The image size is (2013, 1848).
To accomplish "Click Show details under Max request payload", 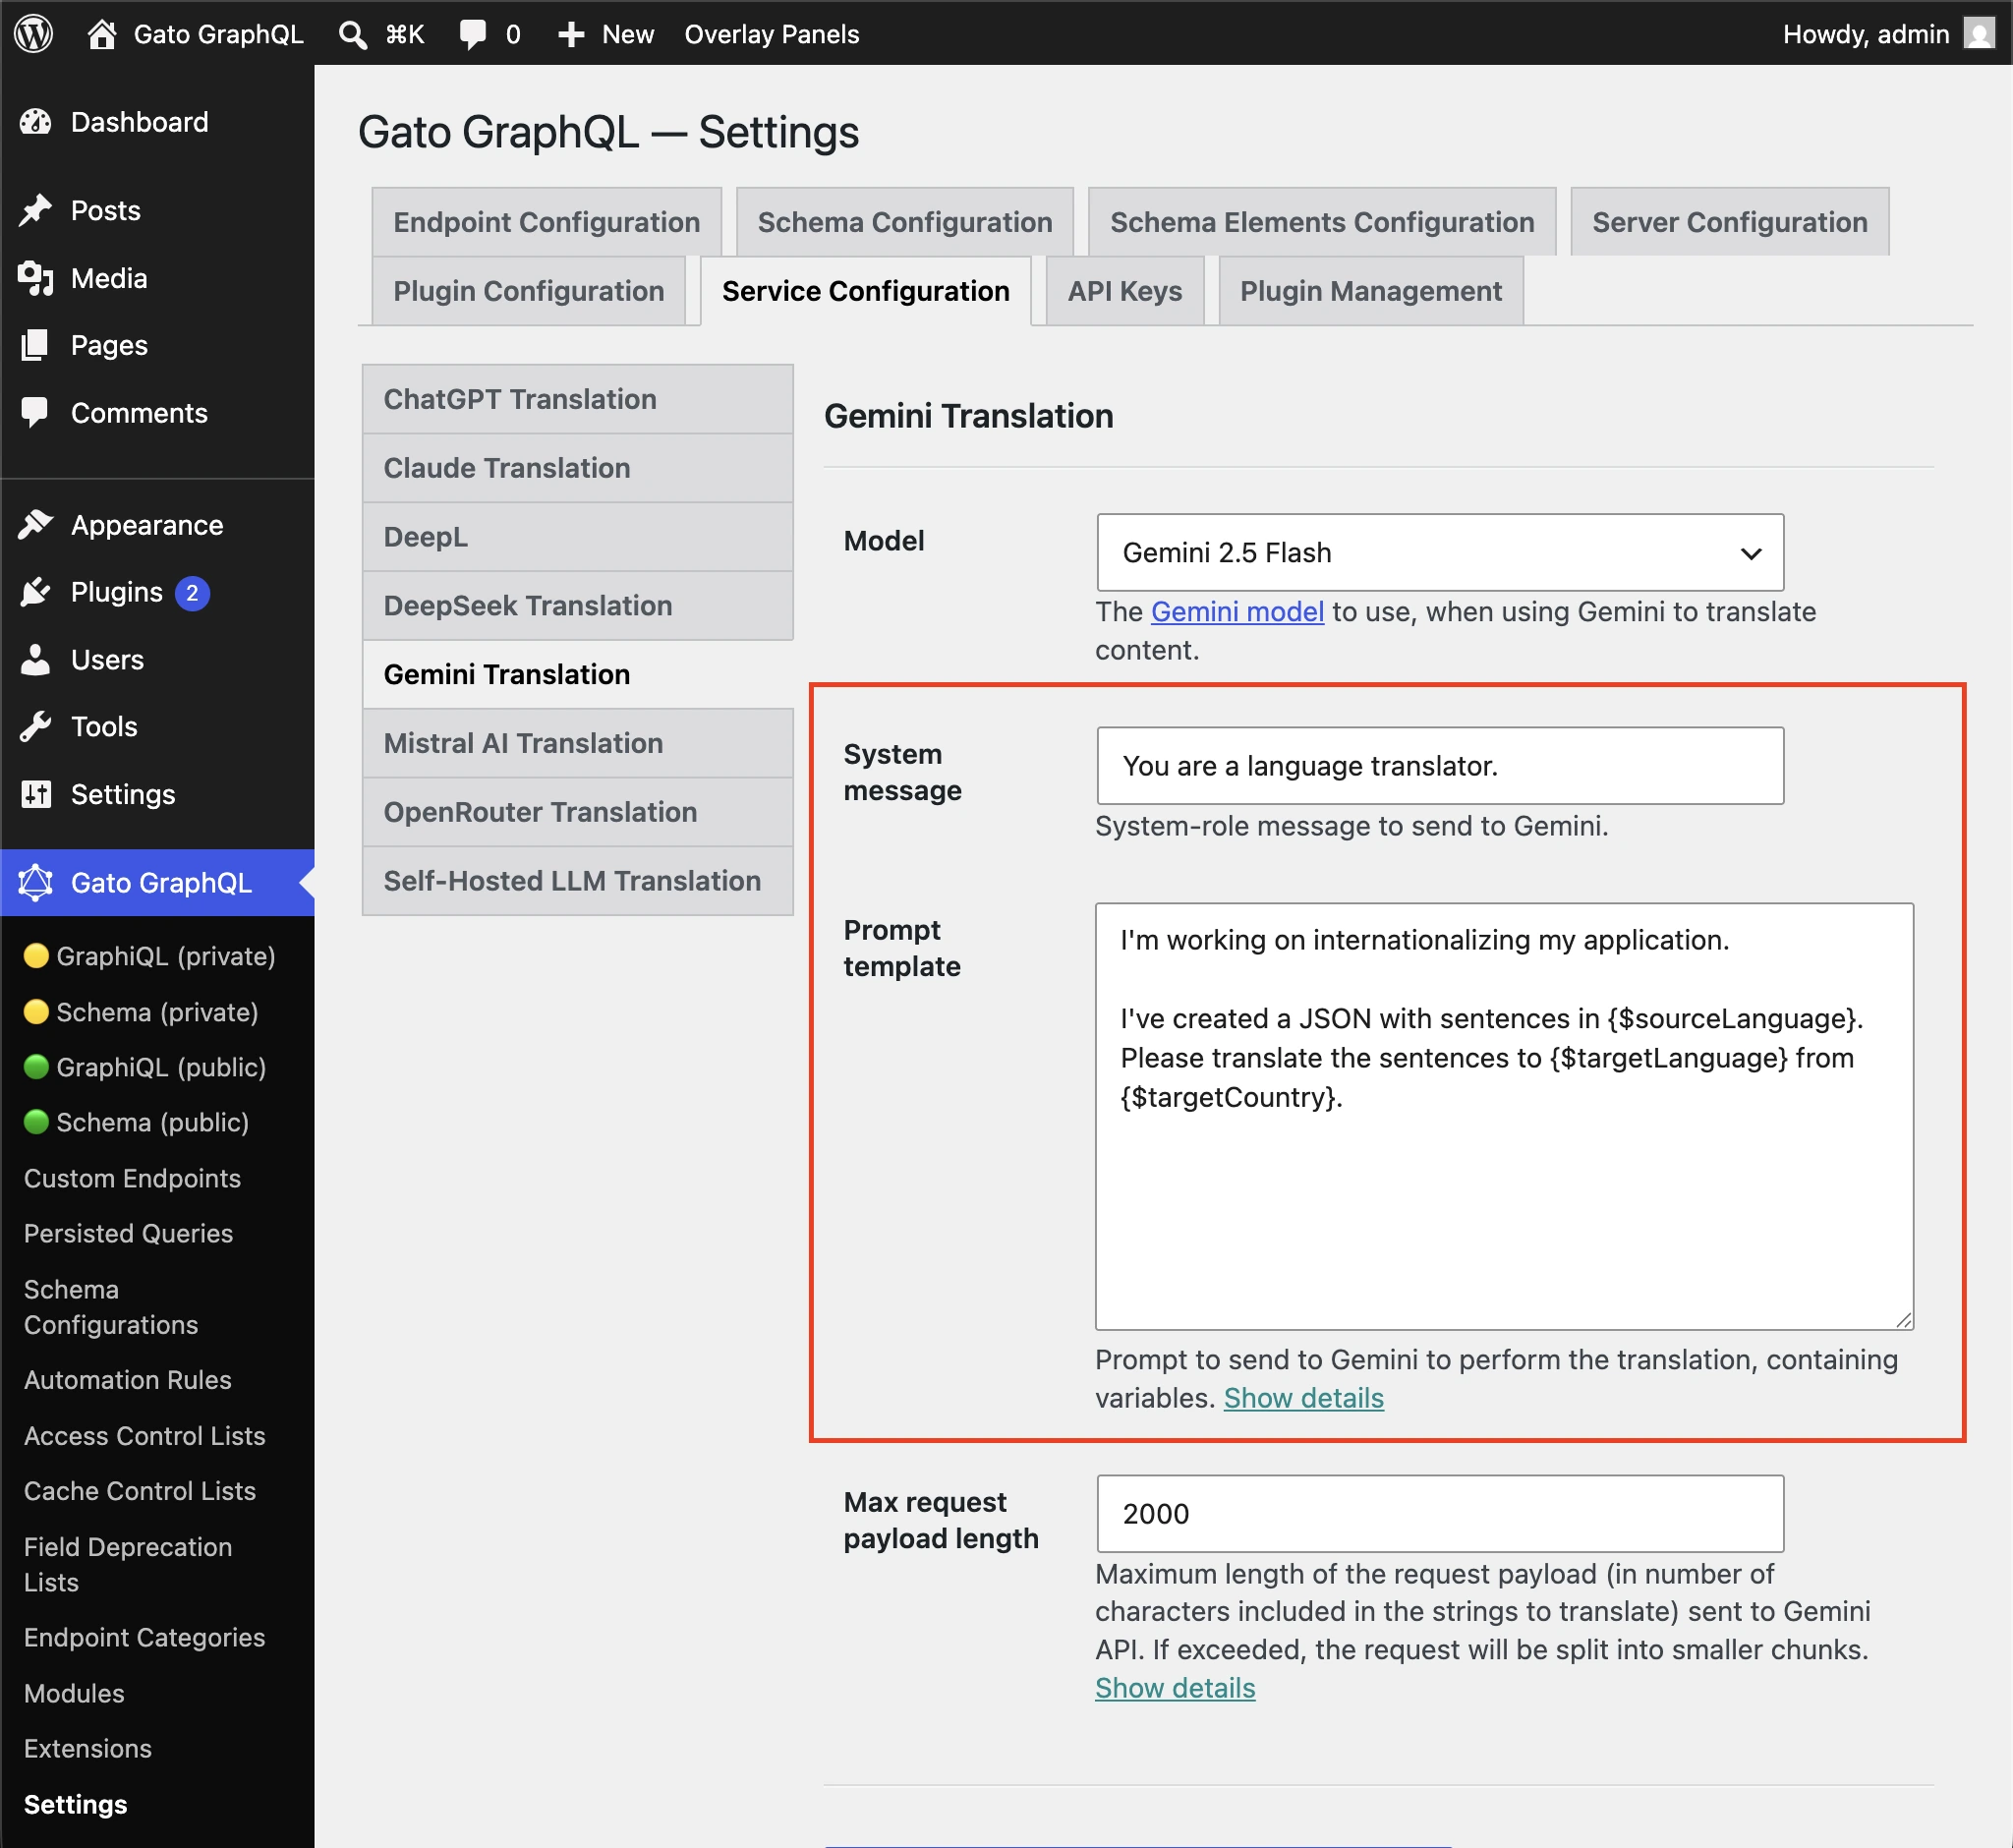I will (x=1175, y=1688).
